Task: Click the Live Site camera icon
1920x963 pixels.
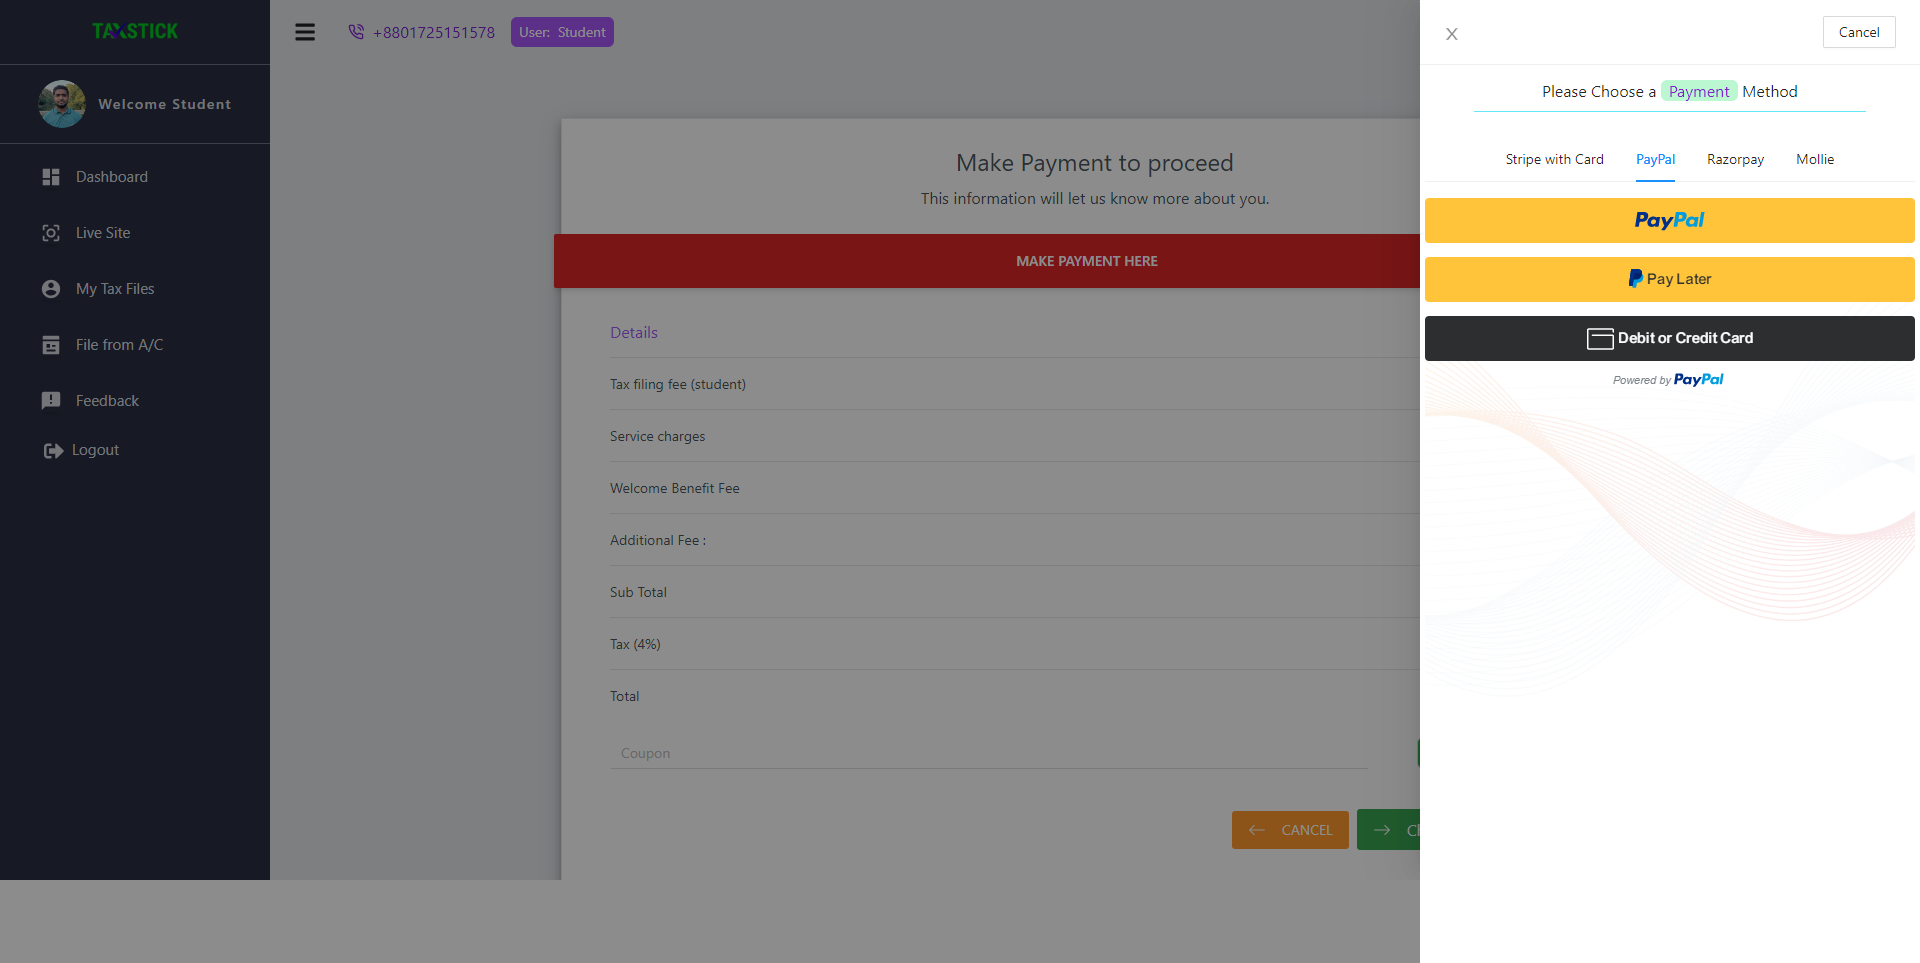Action: [x=51, y=233]
